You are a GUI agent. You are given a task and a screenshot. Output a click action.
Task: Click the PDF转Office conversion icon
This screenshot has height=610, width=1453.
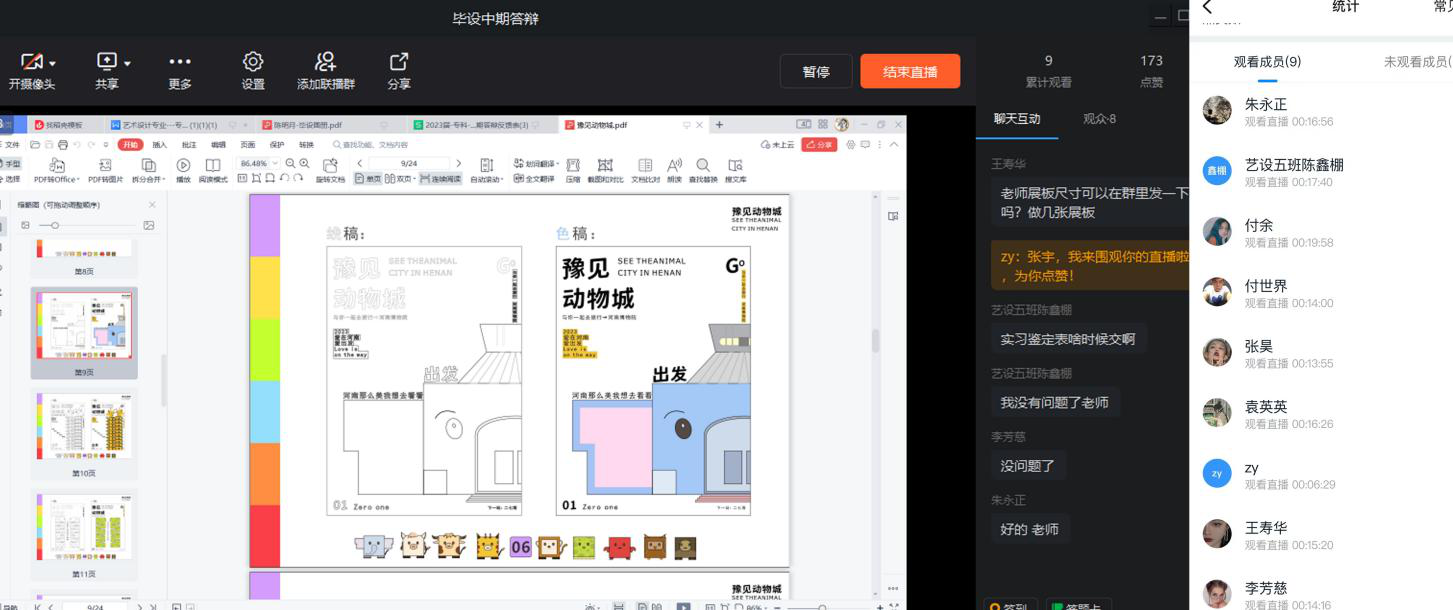tap(56, 165)
